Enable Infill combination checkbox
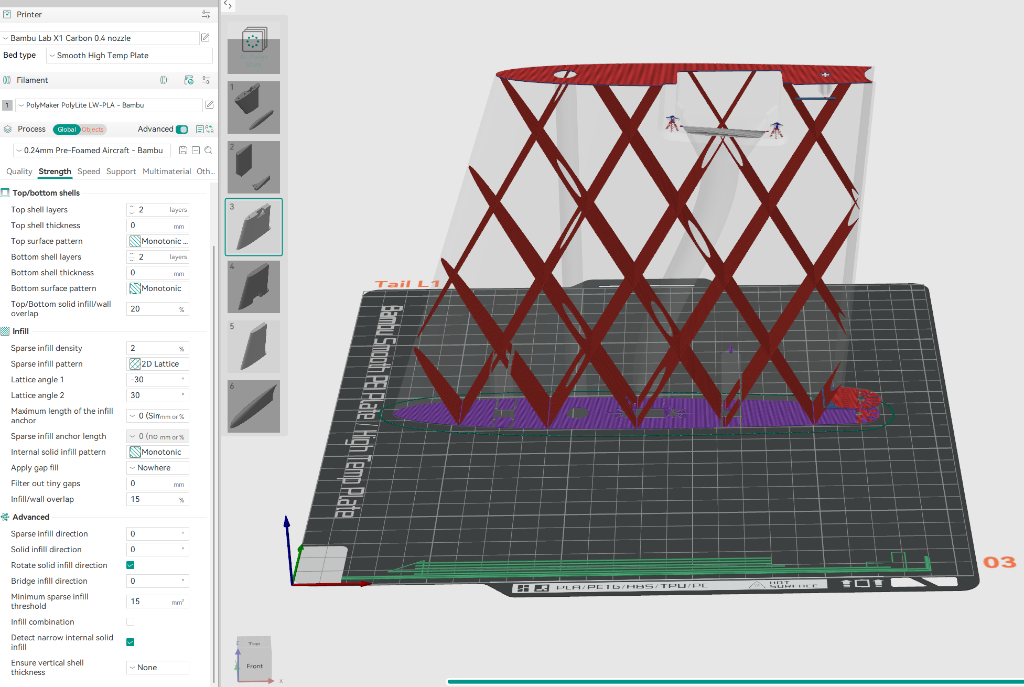The image size is (1024, 687). (x=130, y=621)
